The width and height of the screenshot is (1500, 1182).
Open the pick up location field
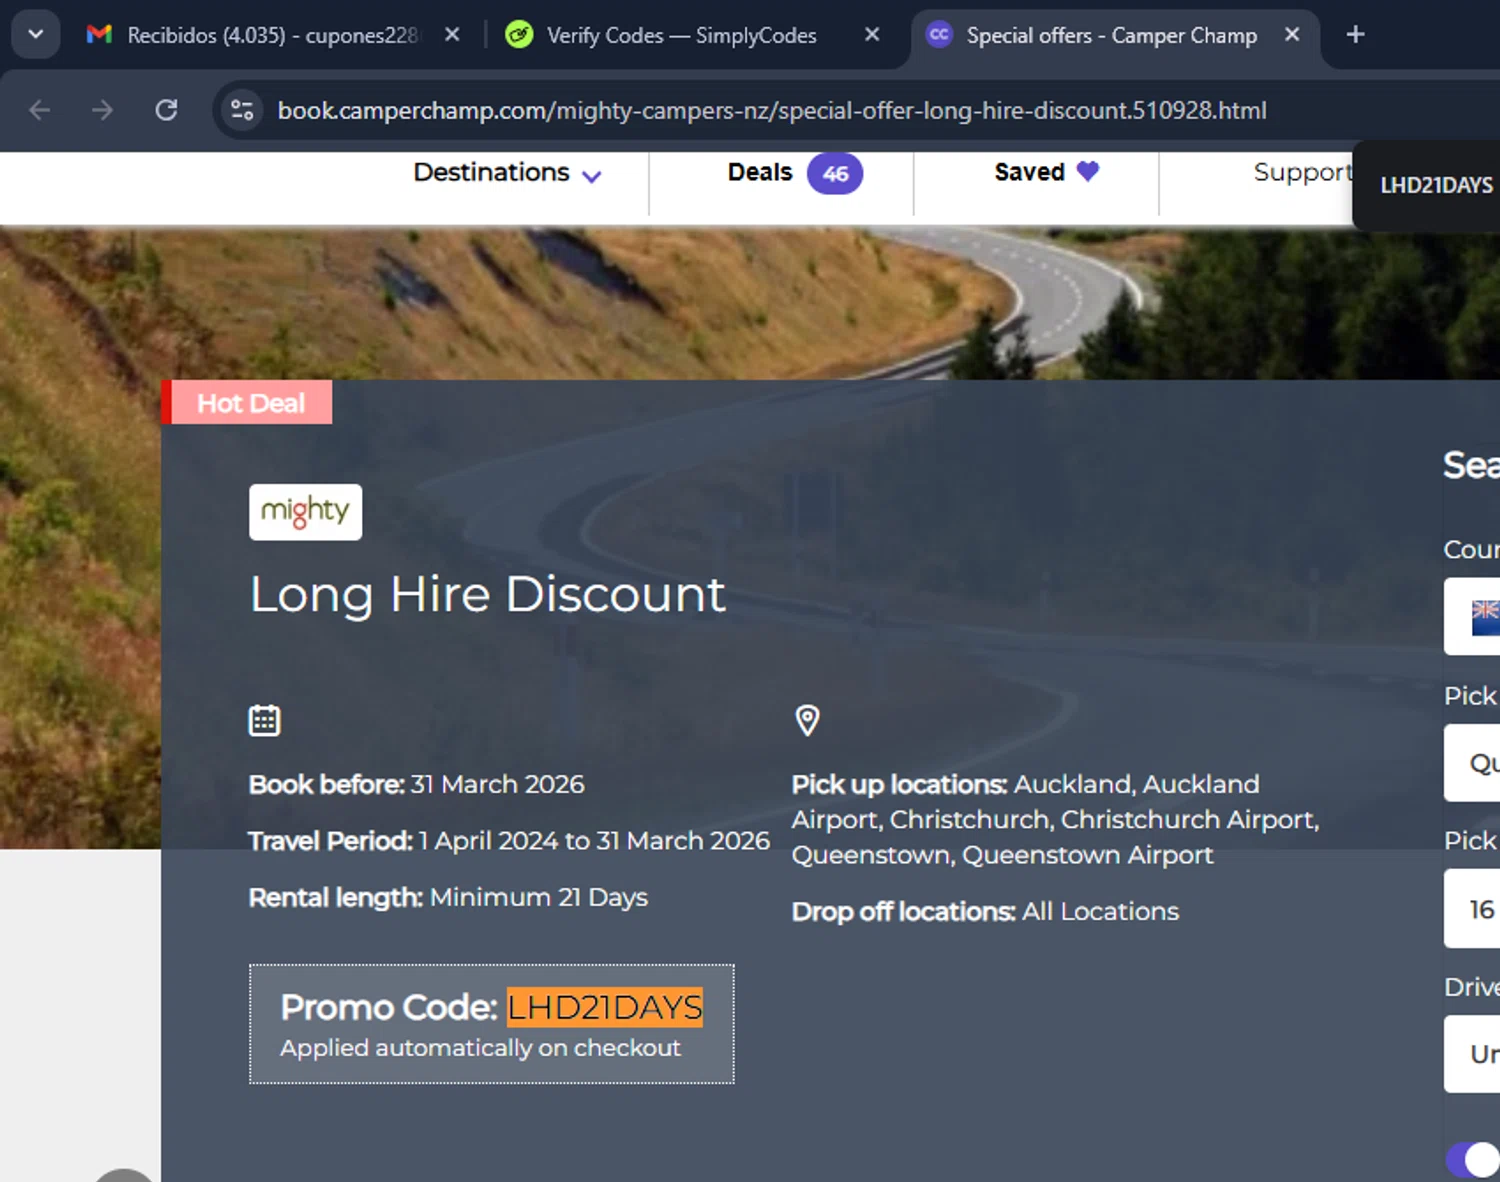click(1472, 763)
